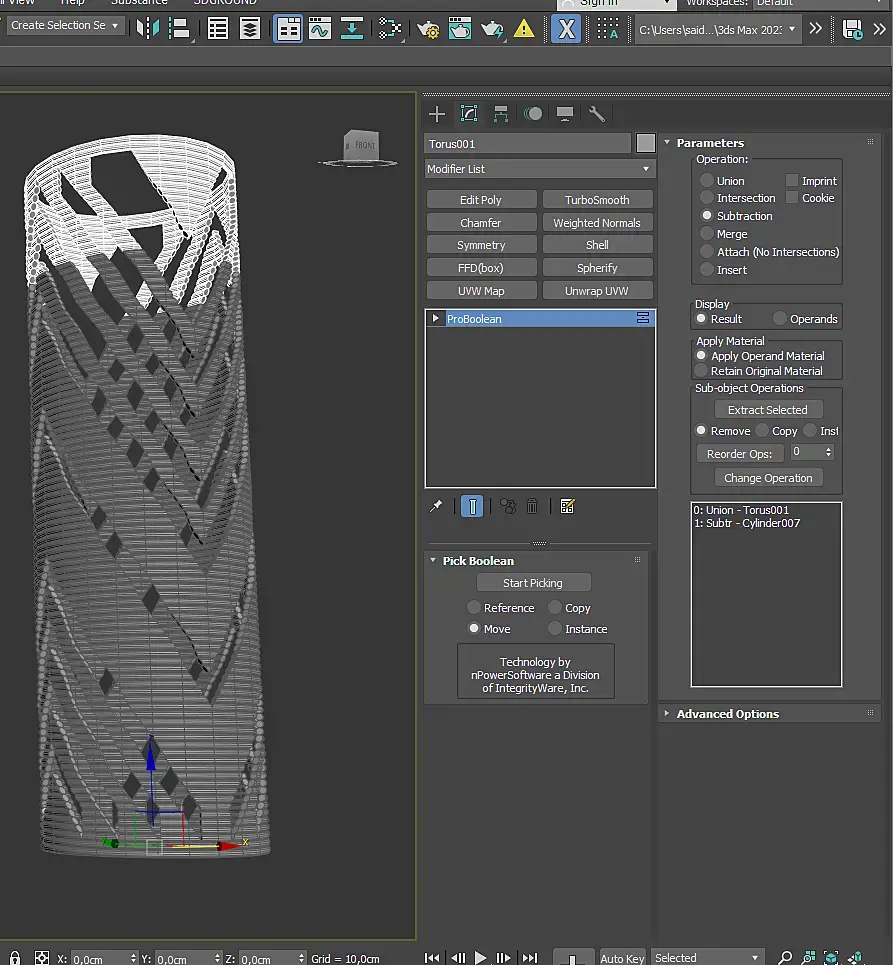Click the Start Picking button

533,583
